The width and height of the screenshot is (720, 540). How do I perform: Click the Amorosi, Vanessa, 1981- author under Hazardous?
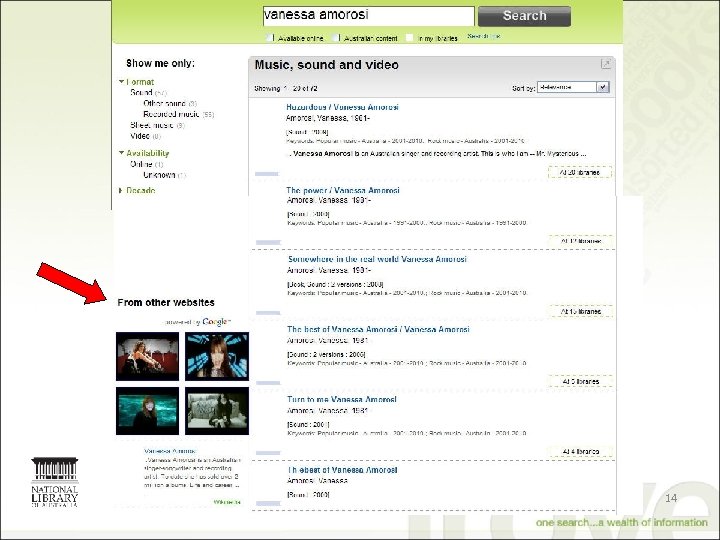[x=328, y=118]
